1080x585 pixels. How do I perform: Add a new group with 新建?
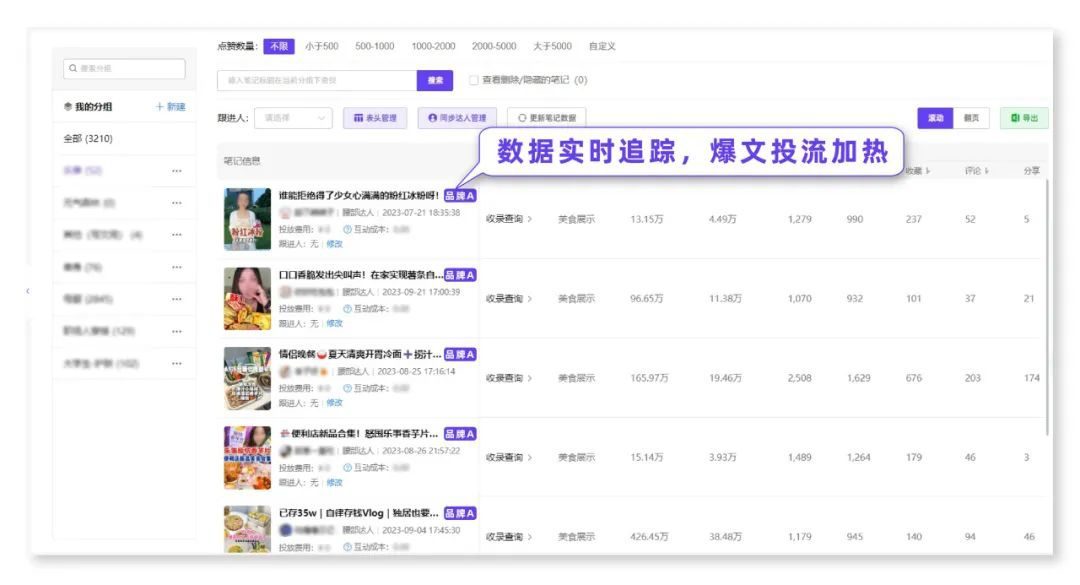point(171,107)
